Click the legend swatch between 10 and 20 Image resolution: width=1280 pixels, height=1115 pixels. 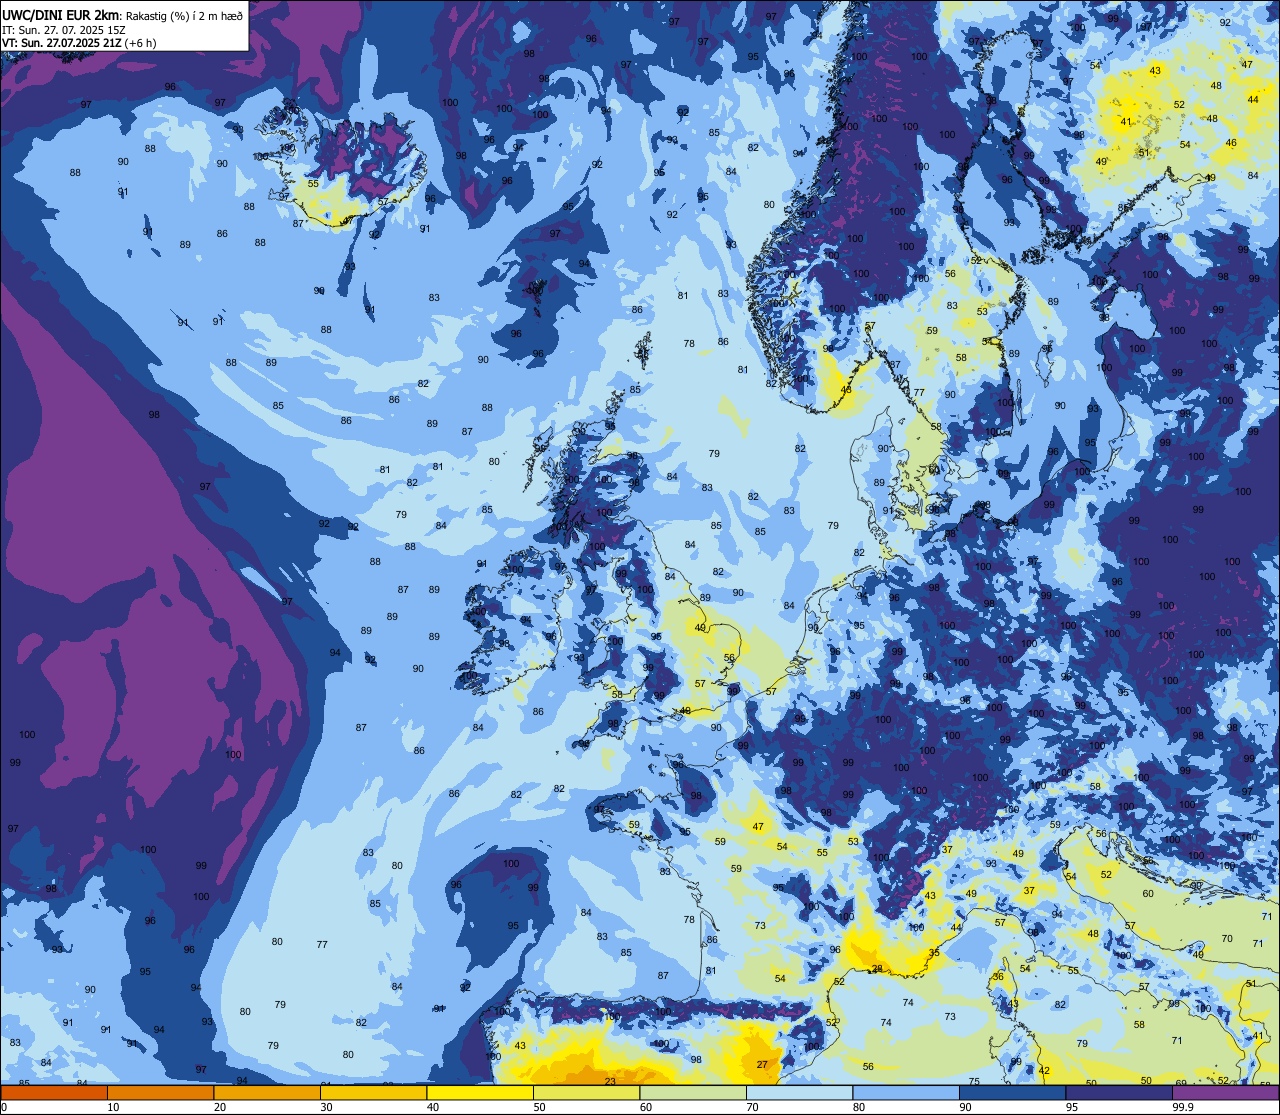(x=160, y=1092)
